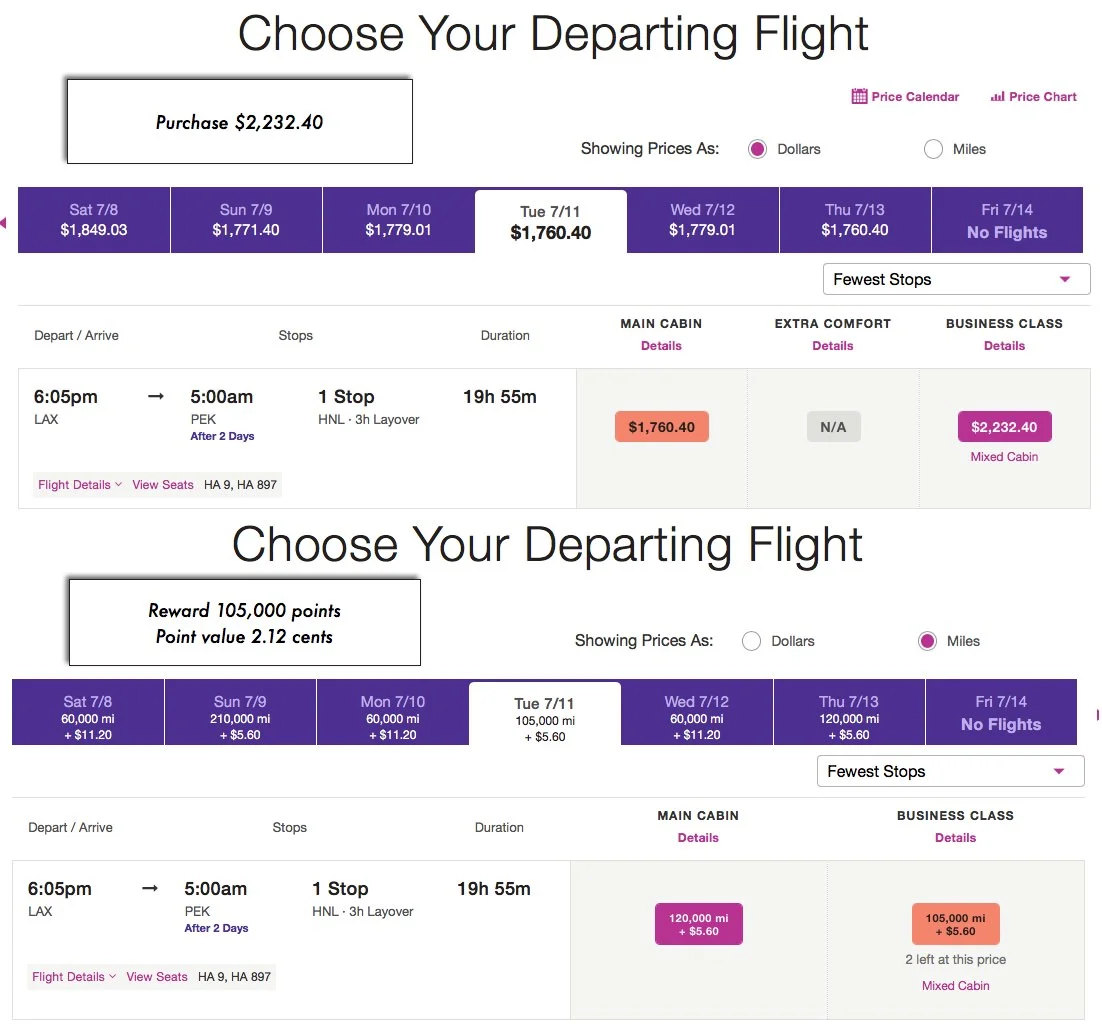1102x1024 pixels.
Task: Select the Miles radio button in top section
Action: pos(933,149)
